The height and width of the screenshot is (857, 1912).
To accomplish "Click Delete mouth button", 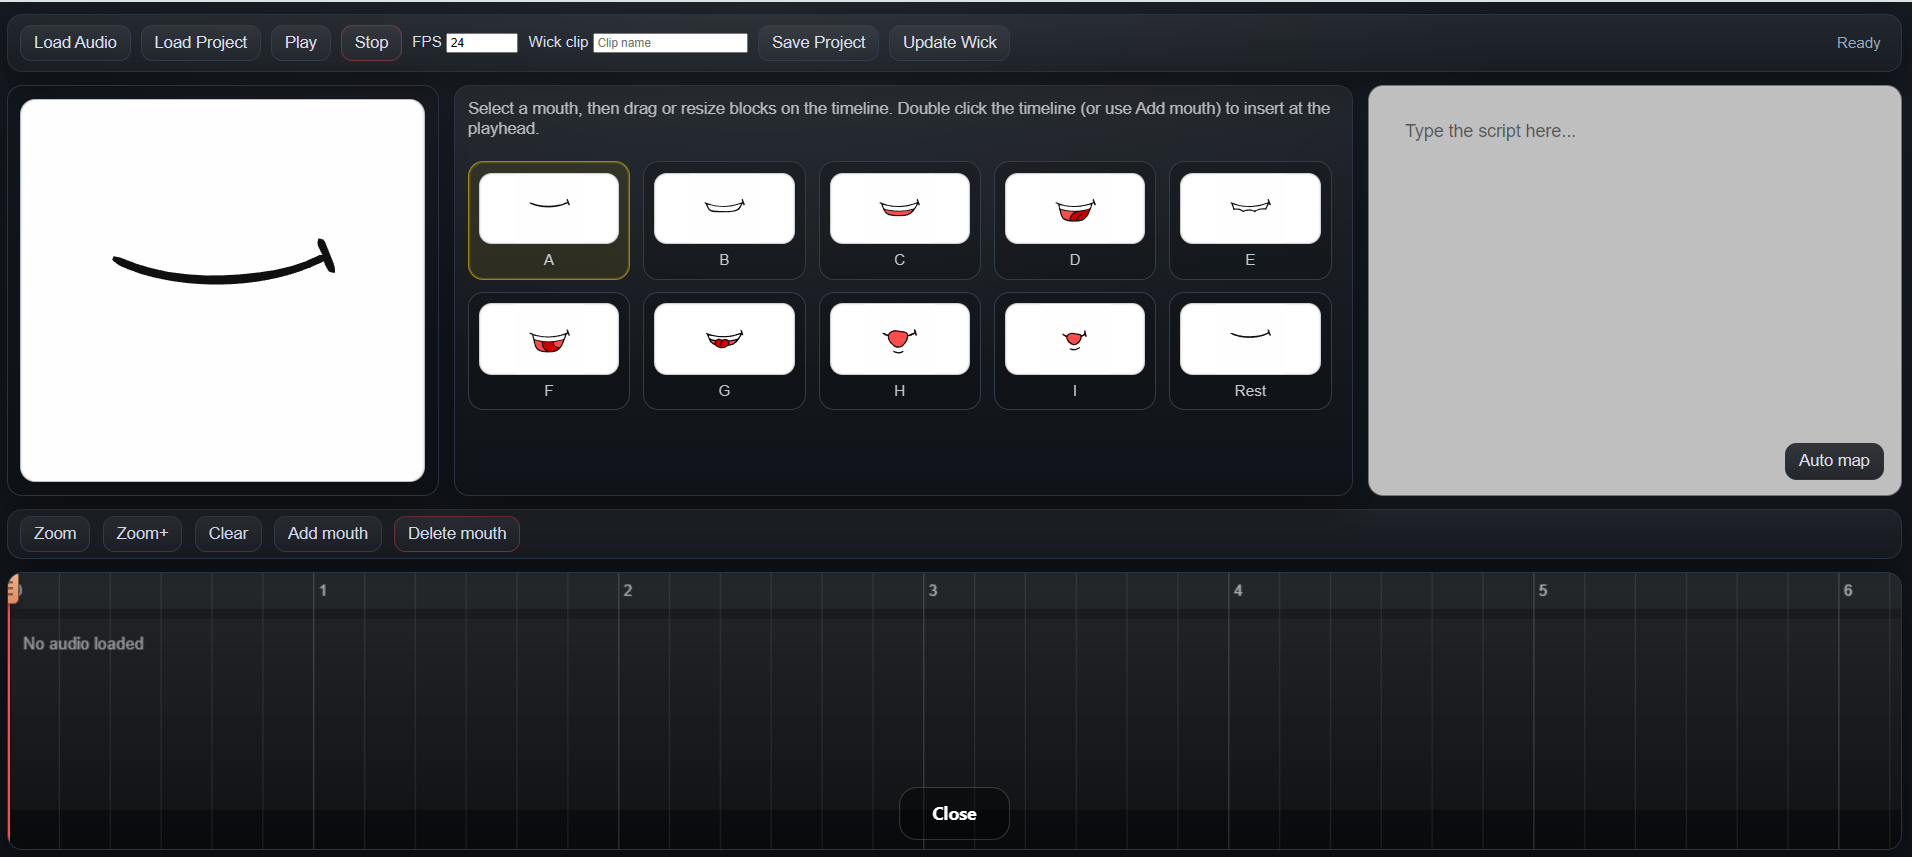I will [x=457, y=534].
